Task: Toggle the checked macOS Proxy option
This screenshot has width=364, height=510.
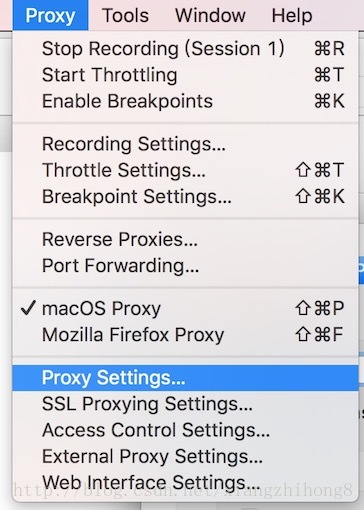Action: point(185,308)
